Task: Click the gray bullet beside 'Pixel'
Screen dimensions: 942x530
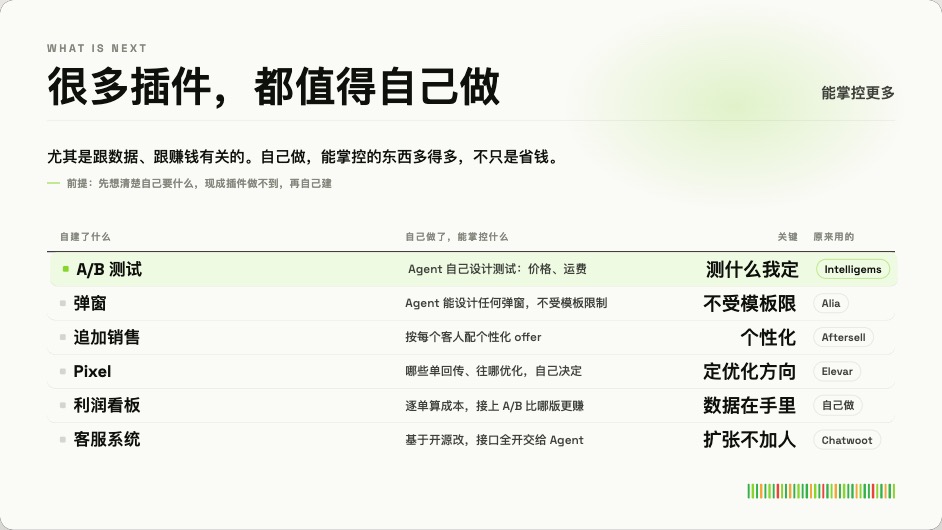Action: (x=62, y=371)
